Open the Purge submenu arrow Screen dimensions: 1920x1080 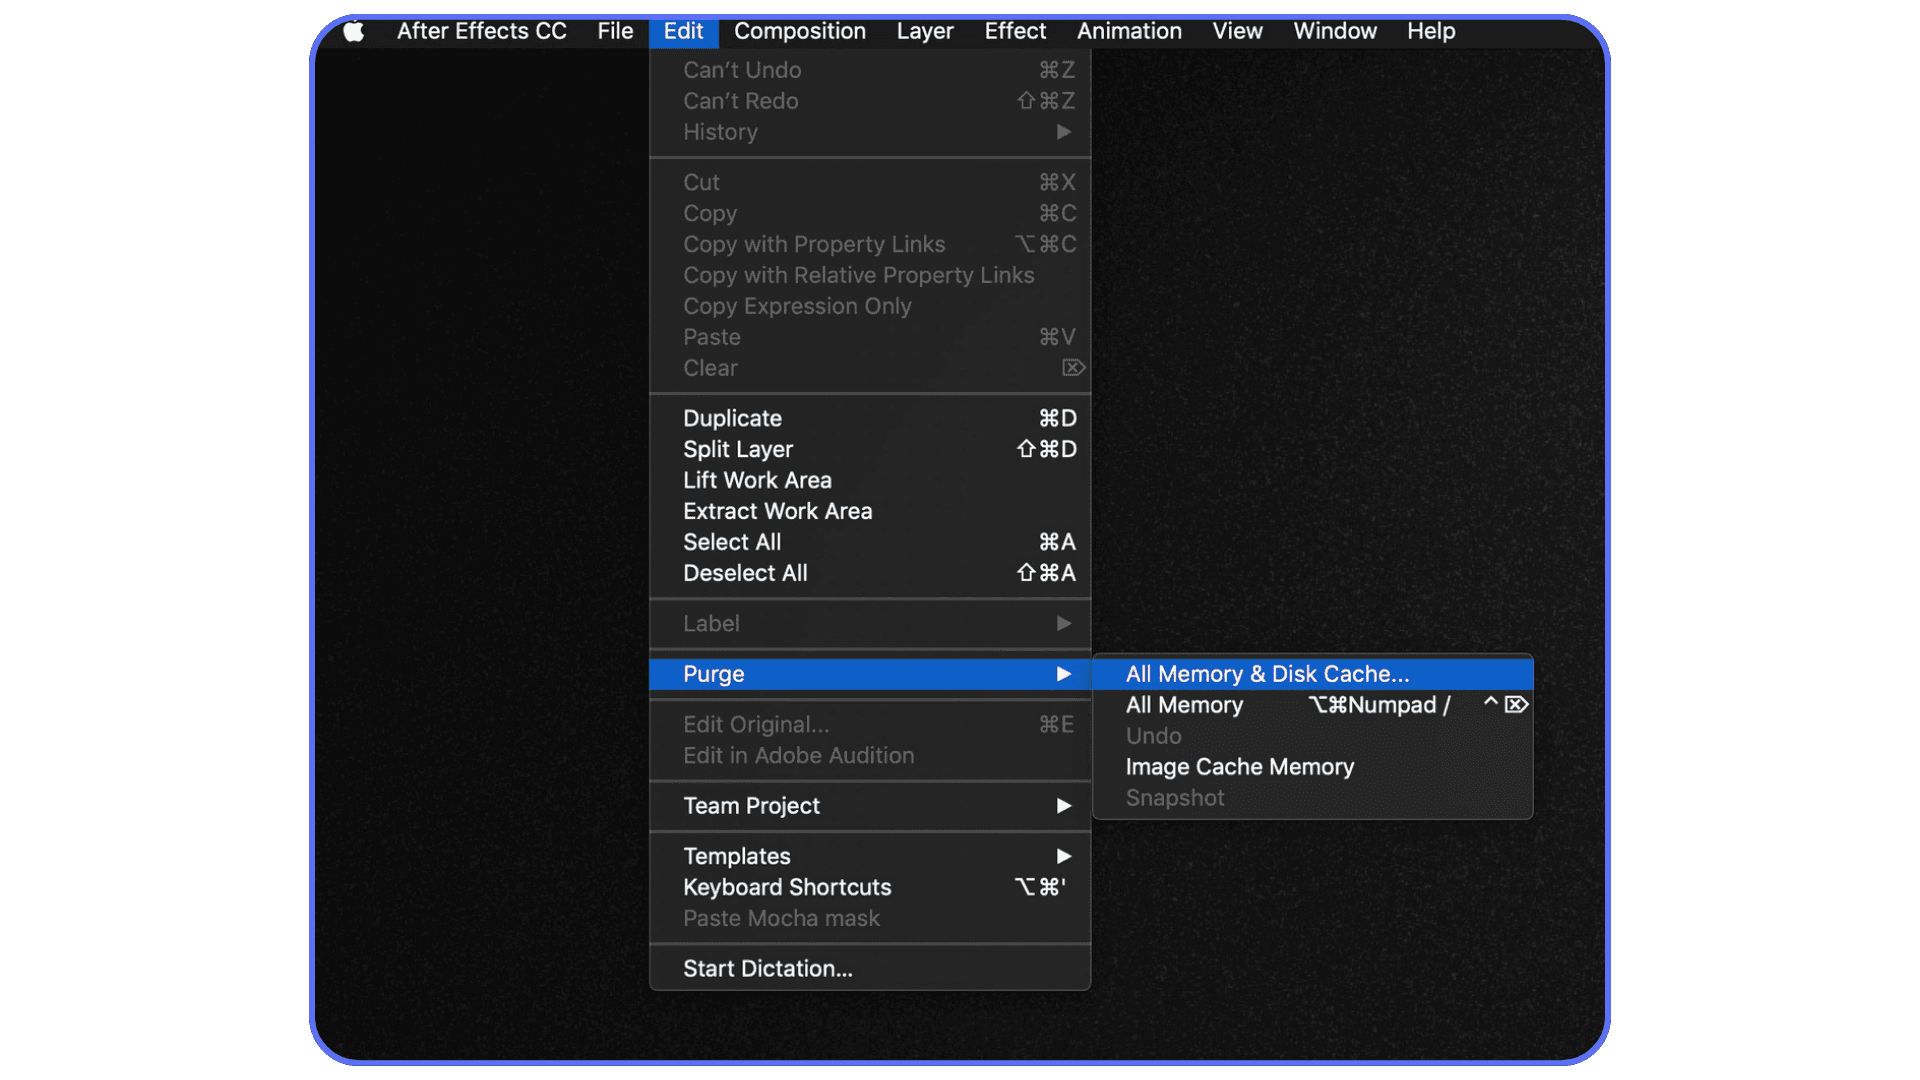[x=1063, y=674]
